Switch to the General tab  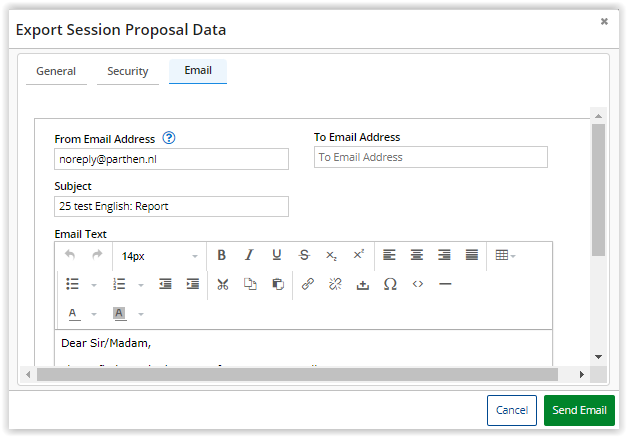[55, 72]
